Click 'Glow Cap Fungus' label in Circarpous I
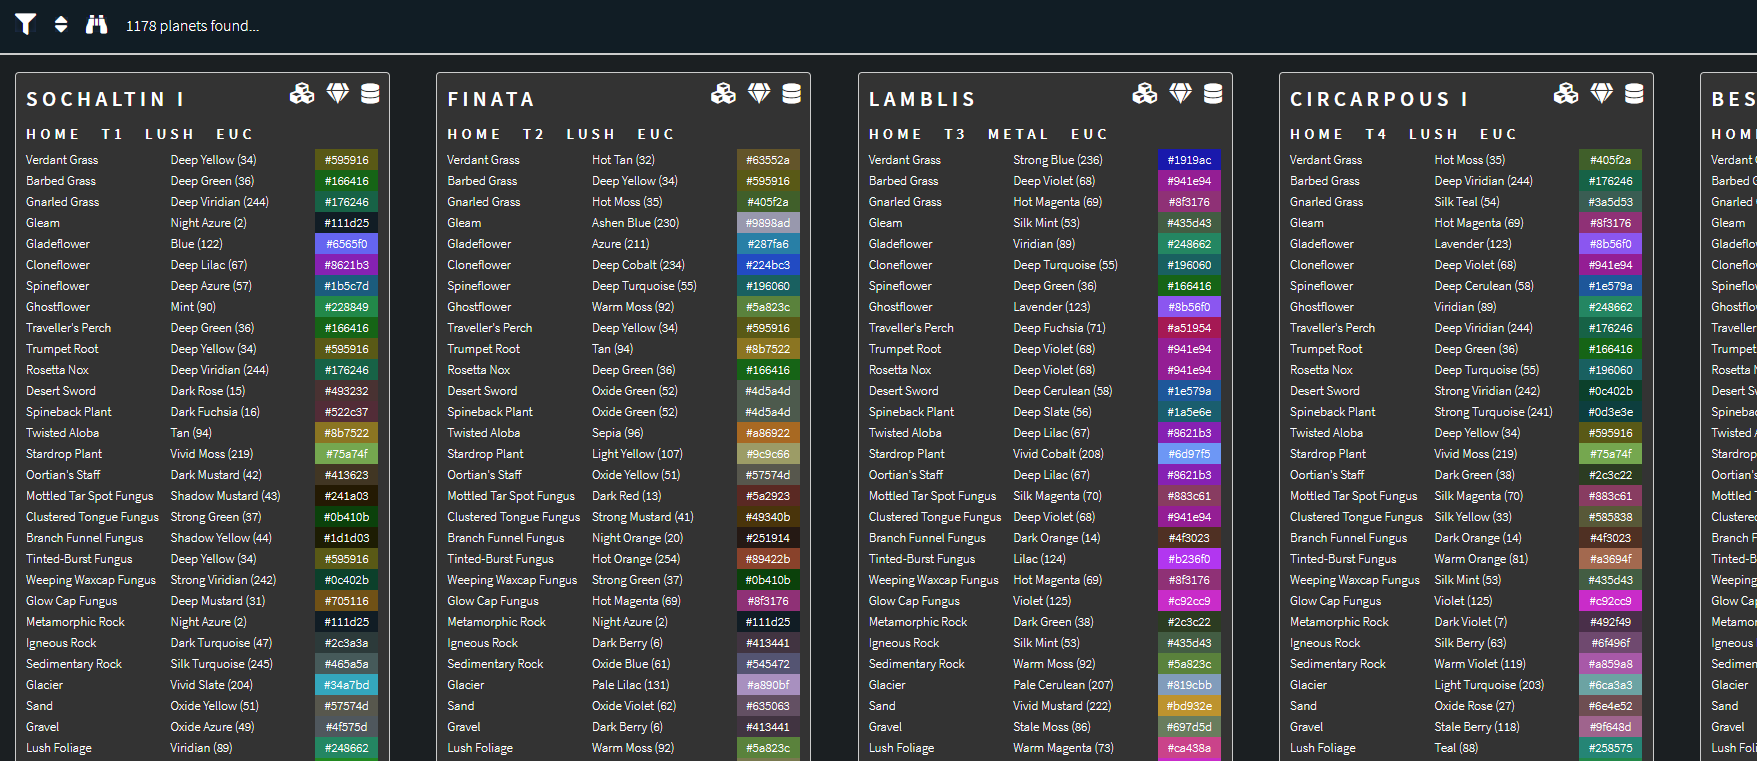Image resolution: width=1757 pixels, height=761 pixels. tap(1335, 601)
